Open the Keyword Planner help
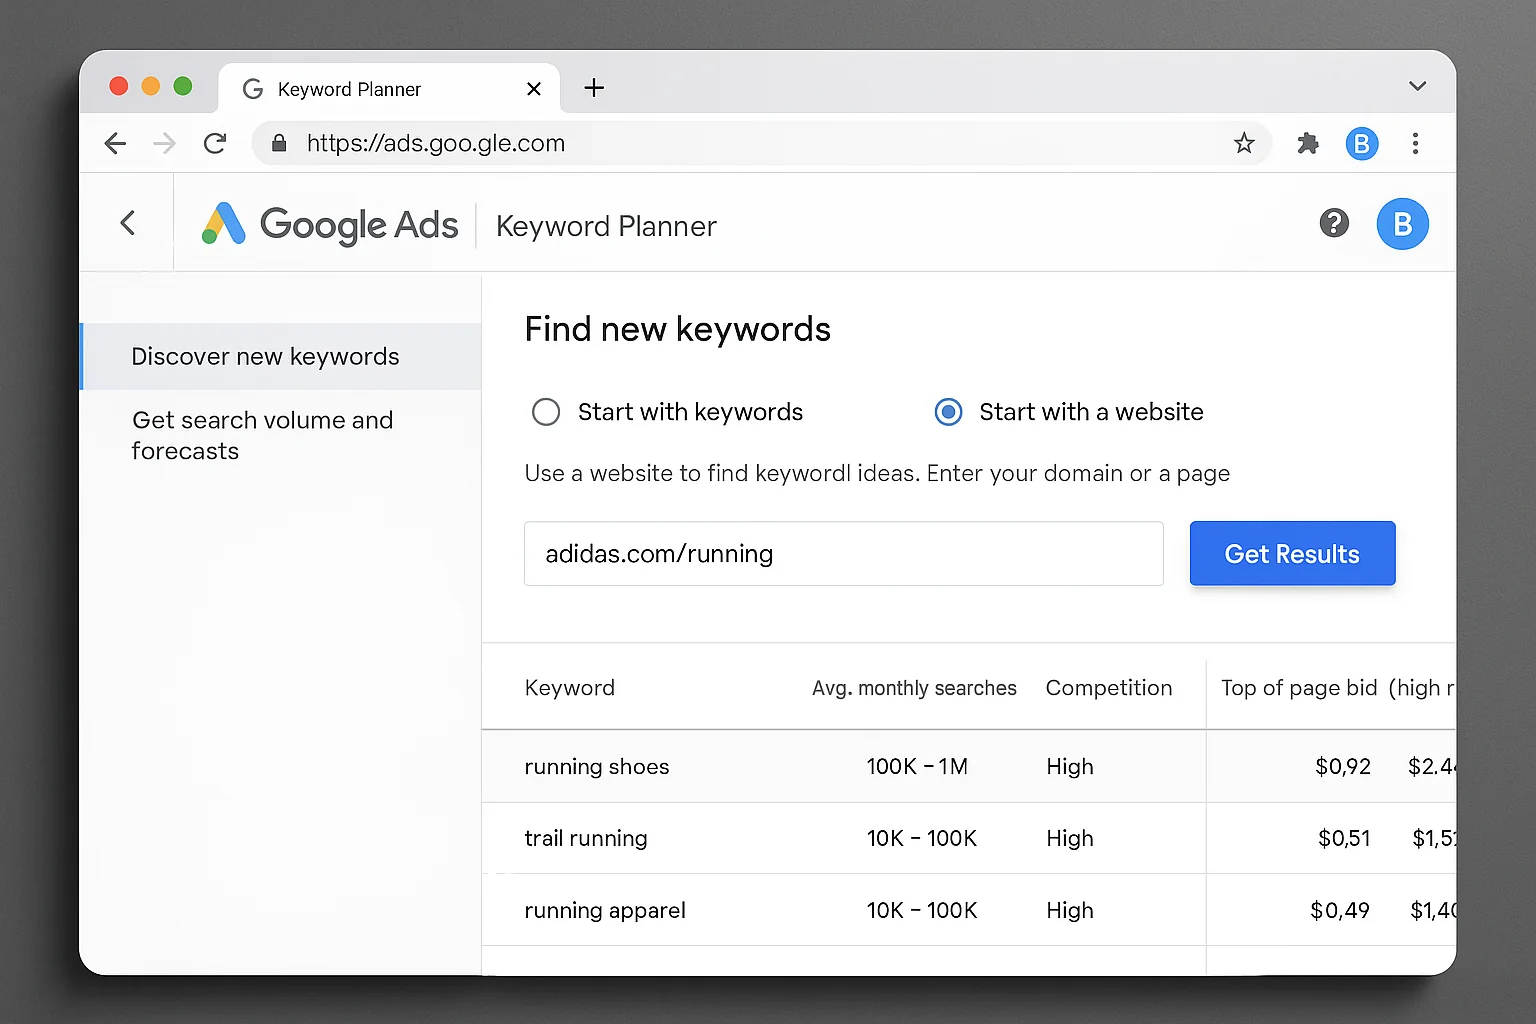The height and width of the screenshot is (1024, 1536). coord(1334,223)
